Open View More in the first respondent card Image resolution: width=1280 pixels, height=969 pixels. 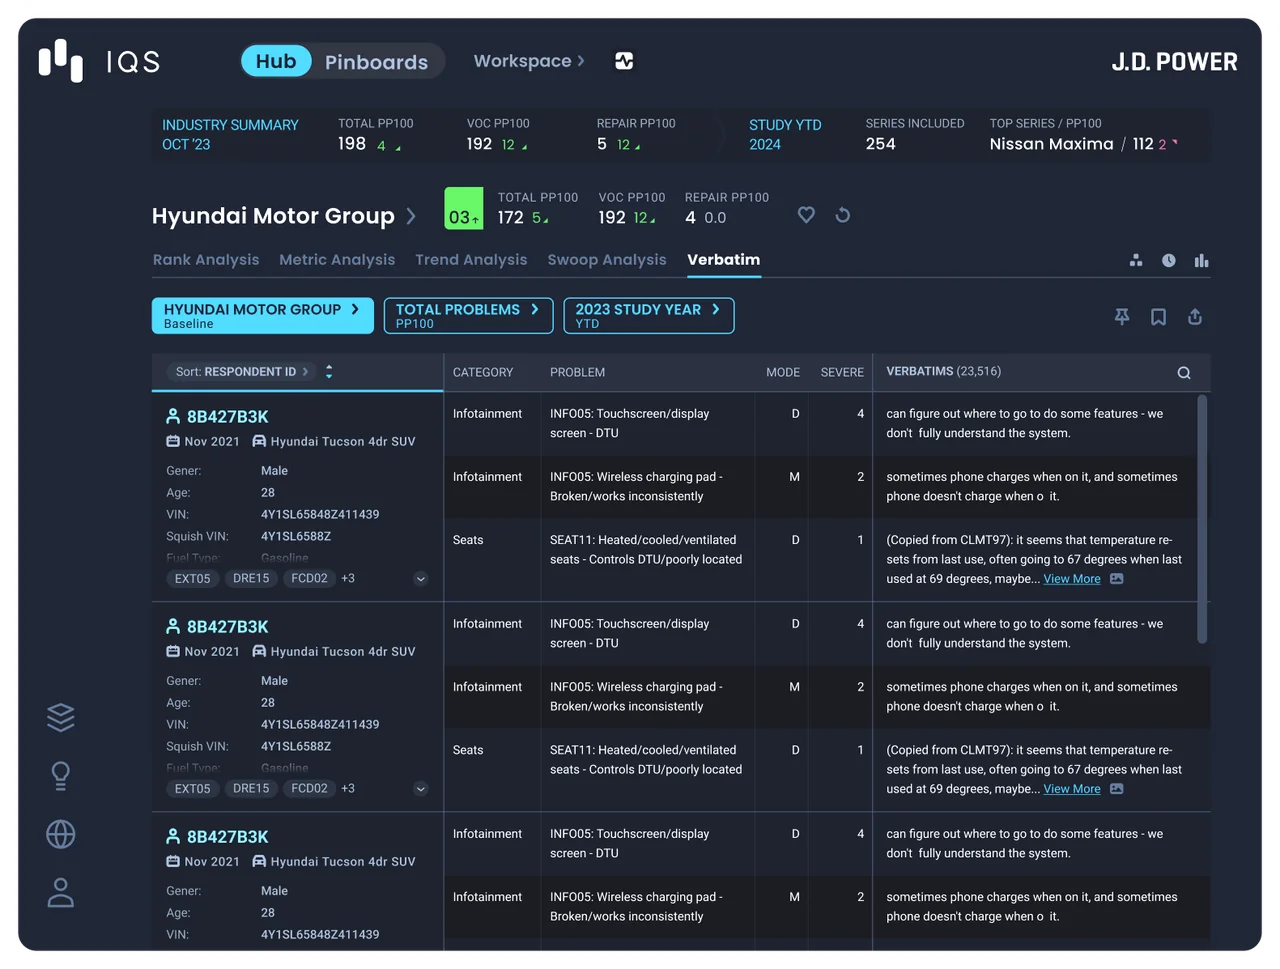coord(1072,579)
